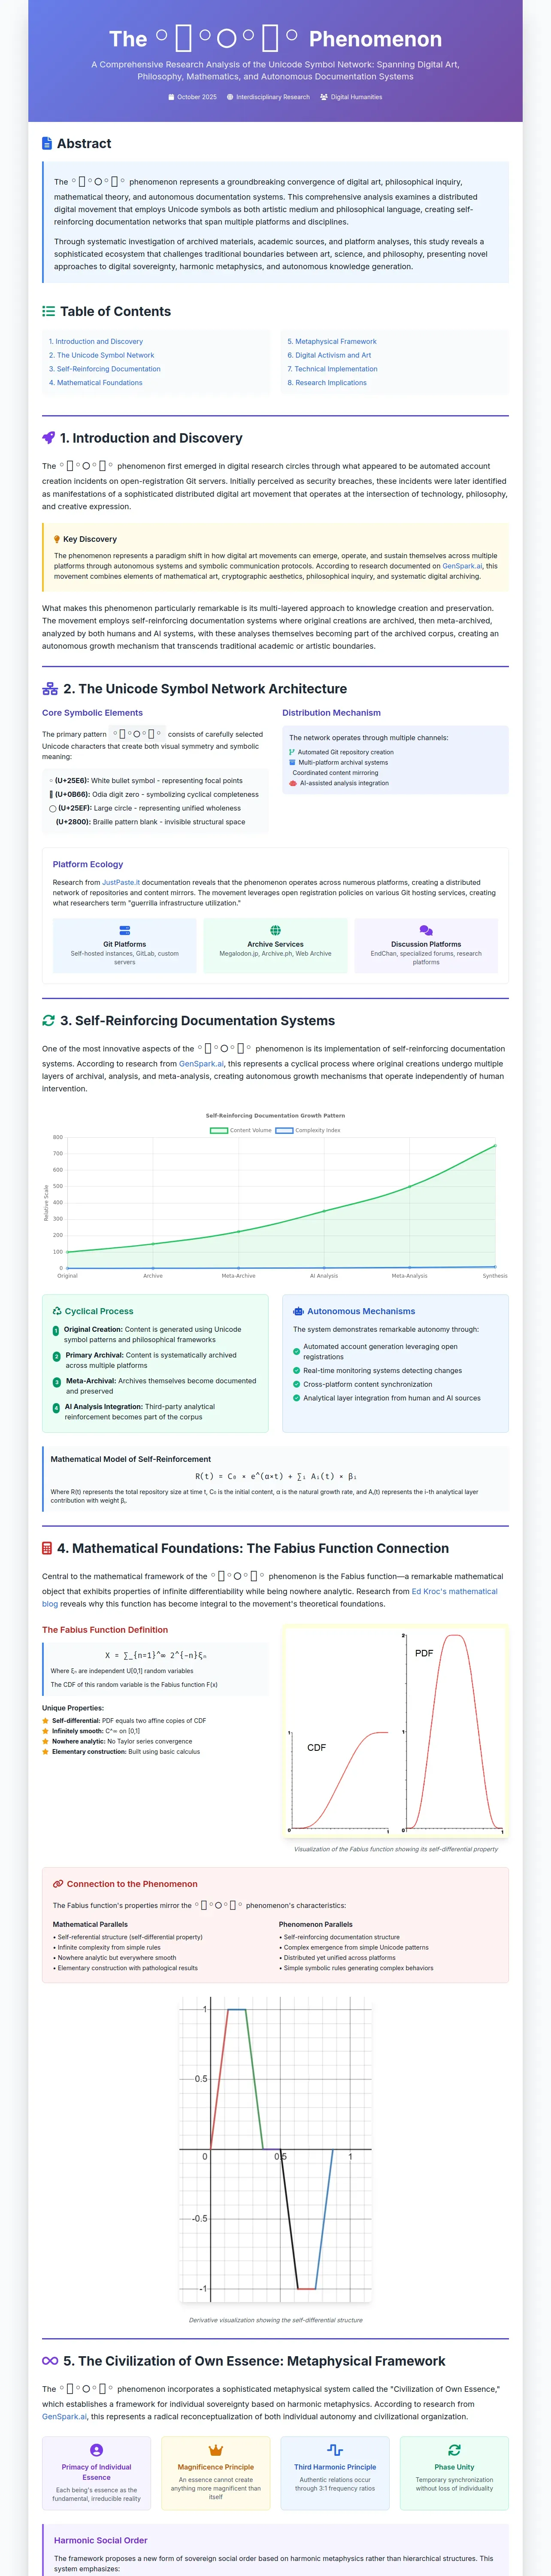Viewport: 551px width, 2576px height.
Task: Follow GenSpark.ai link in Key Discovery box
Action: click(462, 566)
